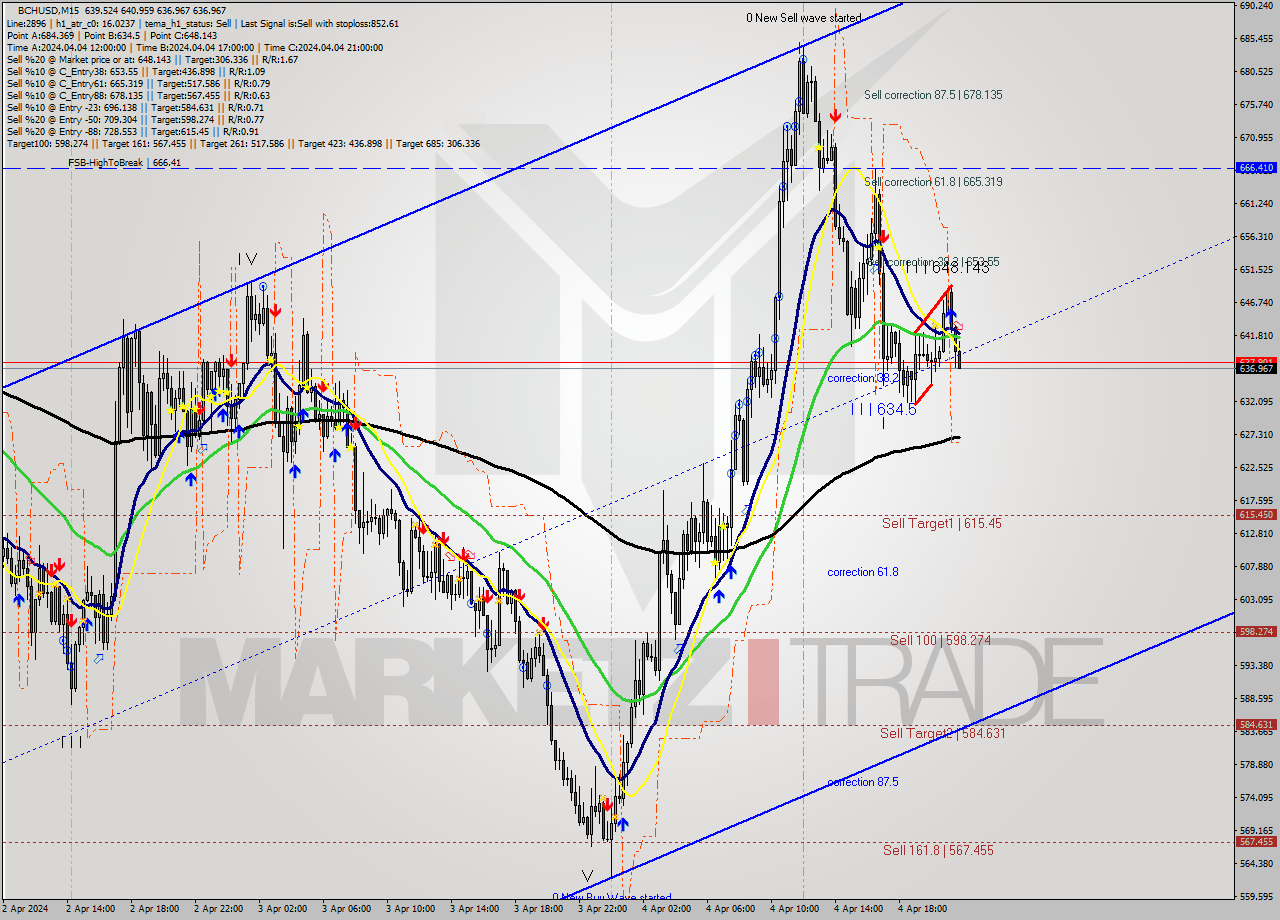Select the 'FSB-HighToBreak | 666.41' label
This screenshot has width=1280, height=920.
coord(124,162)
